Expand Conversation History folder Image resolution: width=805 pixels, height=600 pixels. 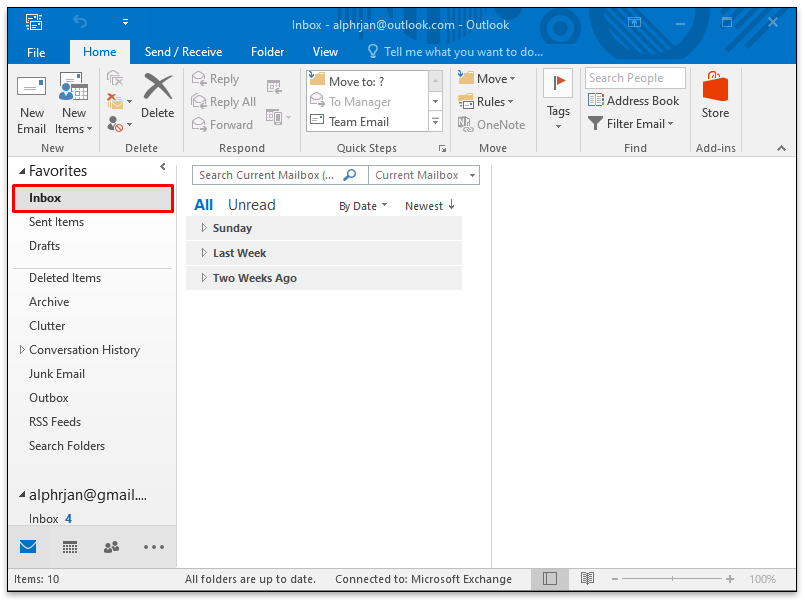[22, 350]
